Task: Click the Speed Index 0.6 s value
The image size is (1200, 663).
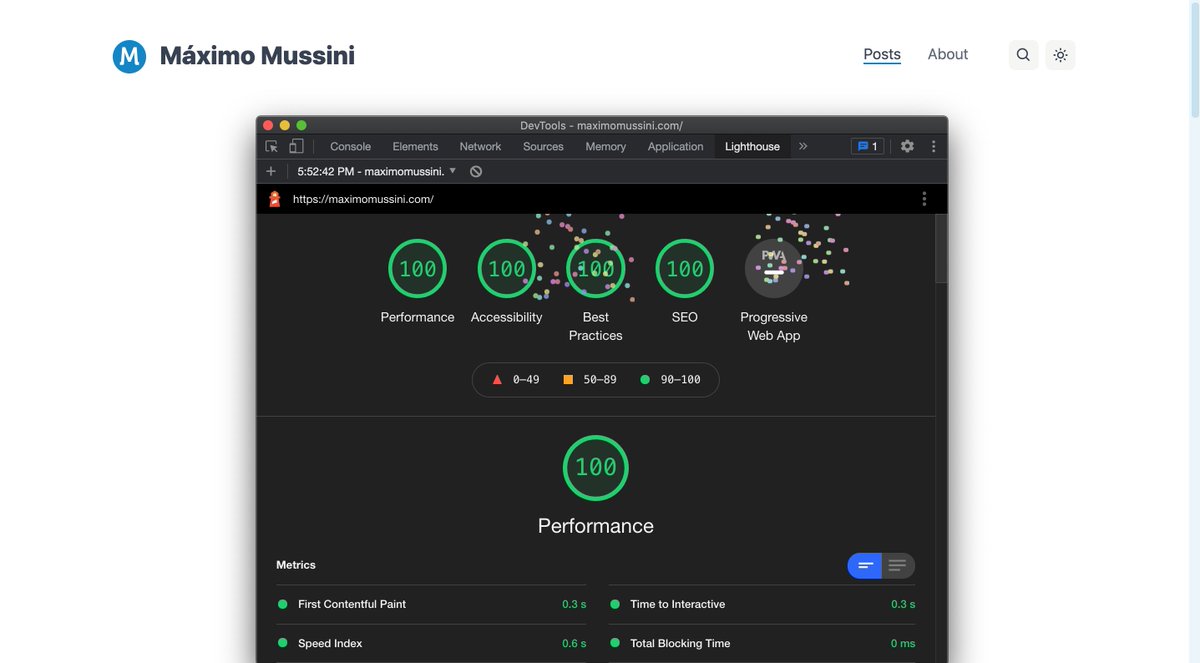Action: [574, 643]
